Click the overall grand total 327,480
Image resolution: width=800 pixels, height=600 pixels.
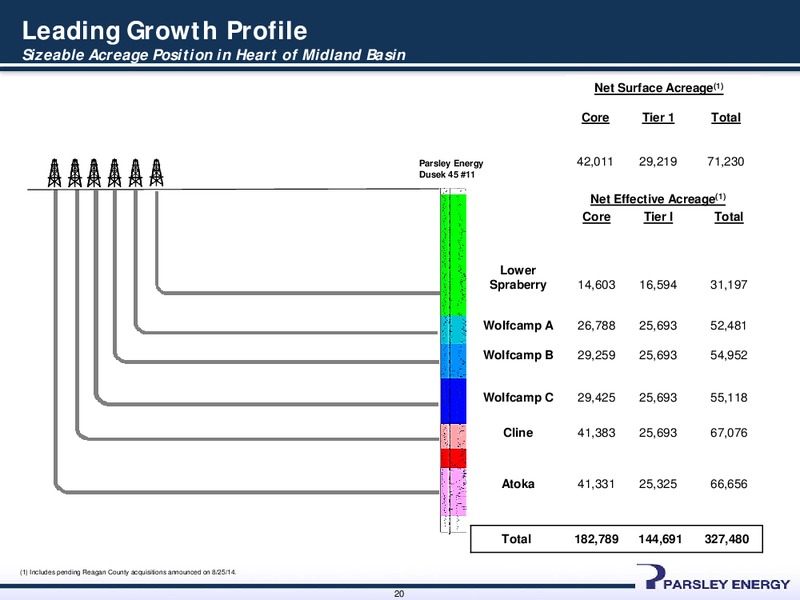coord(727,539)
